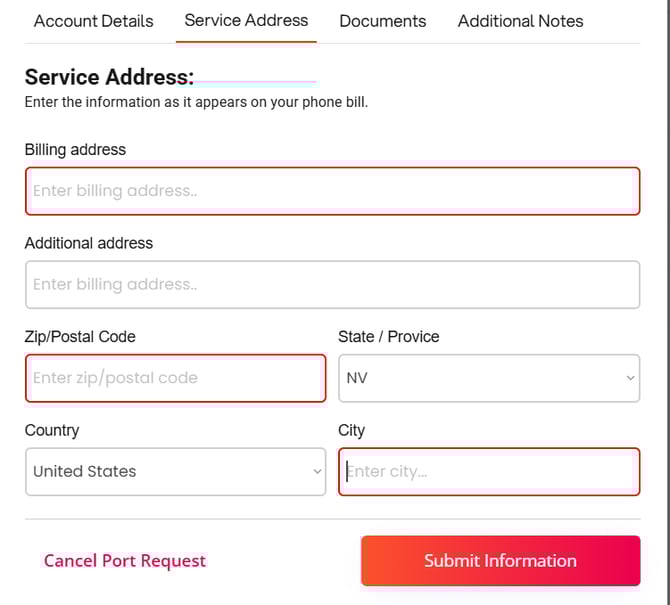Image resolution: width=670 pixels, height=605 pixels.
Task: Select the Service Address tab
Action: click(x=246, y=20)
